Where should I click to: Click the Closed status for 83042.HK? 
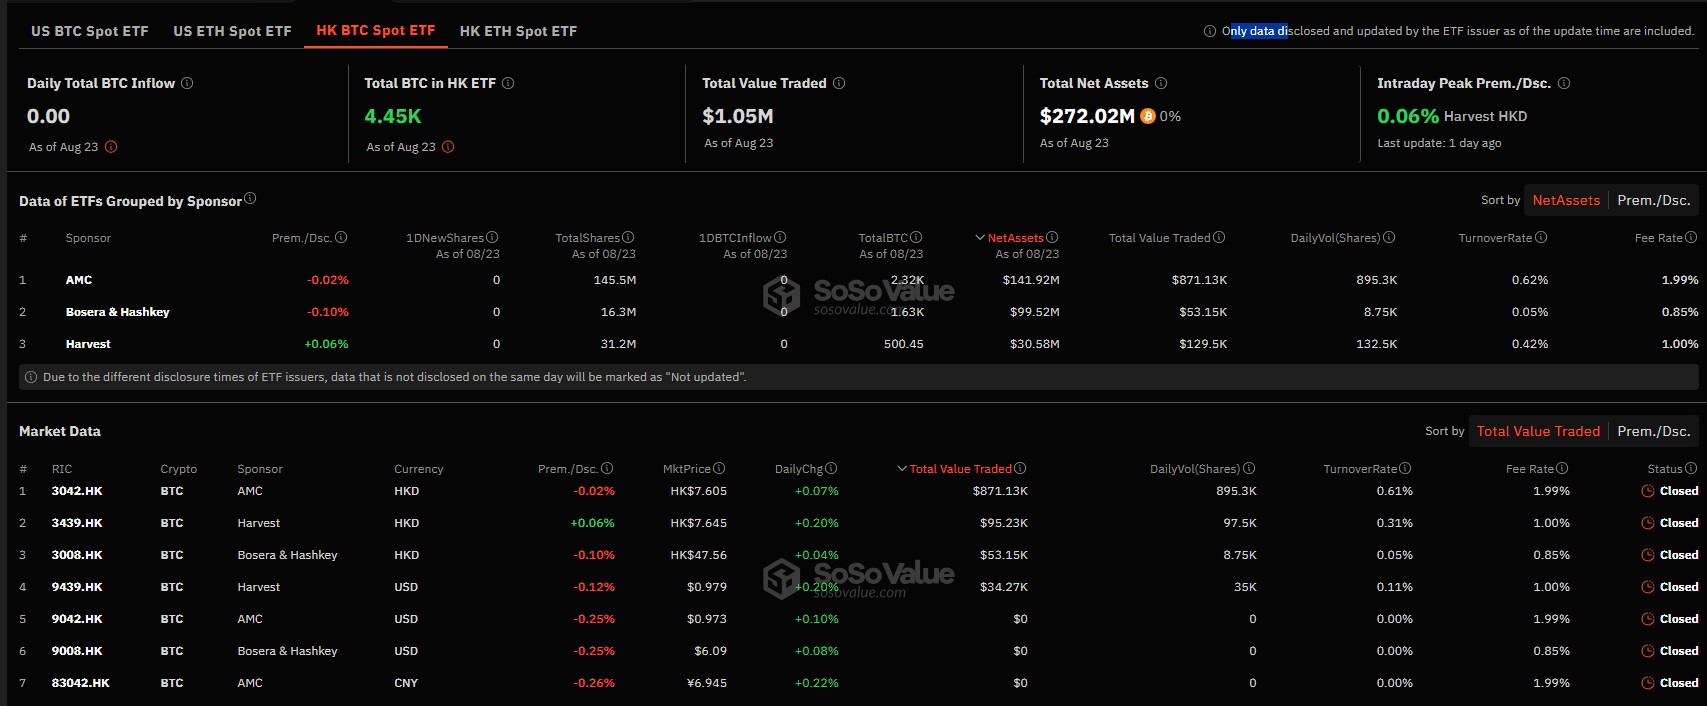(x=1670, y=683)
